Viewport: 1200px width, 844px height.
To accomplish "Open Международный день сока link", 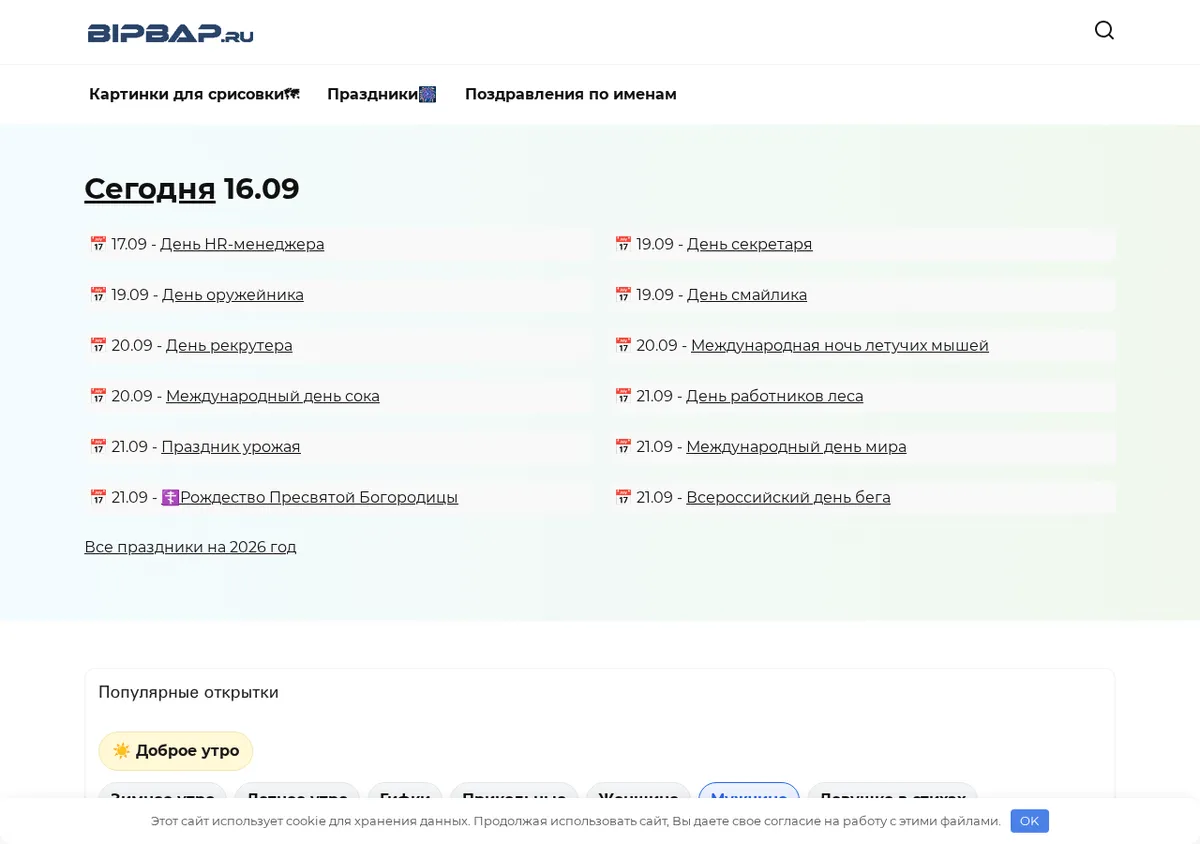I will (273, 396).
